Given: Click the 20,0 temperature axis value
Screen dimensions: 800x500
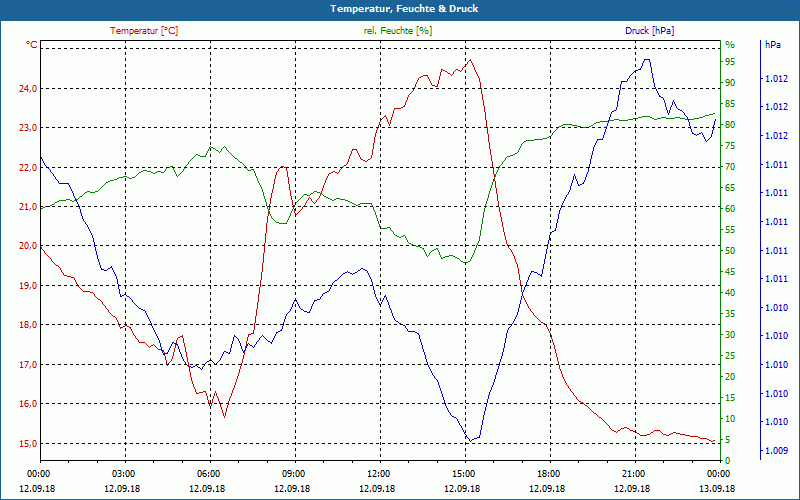Looking at the screenshot, I should (29, 246).
